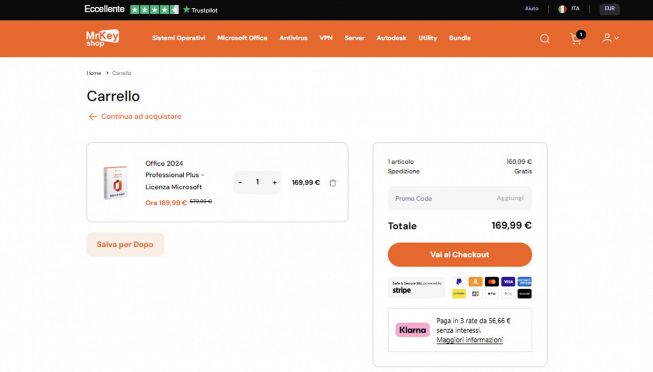Click Continua ad acquistare link
This screenshot has width=653, height=372.
(141, 117)
